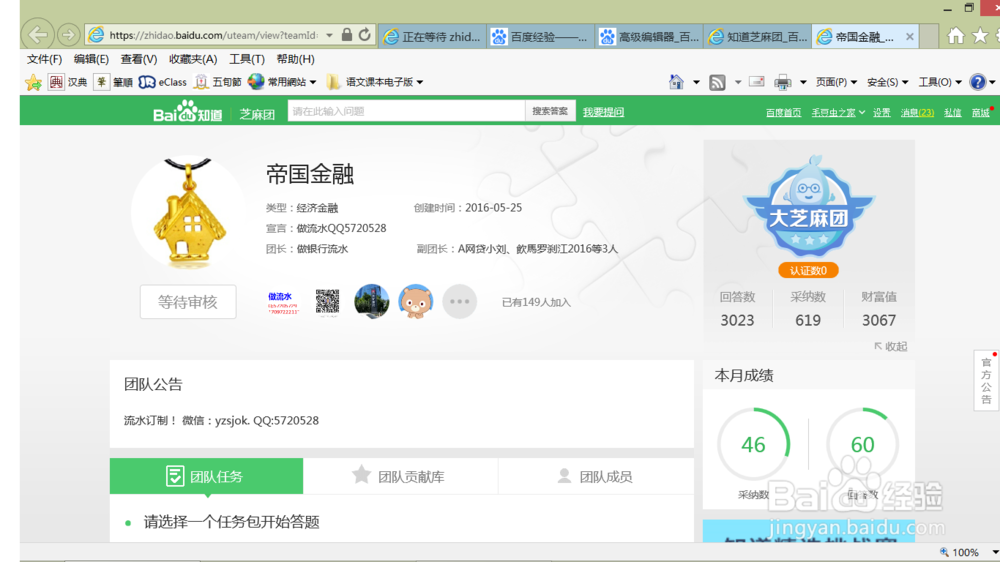The image size is (1000, 562).
Task: Switch to the 正在等待 zhid... tab
Action: coord(432,37)
